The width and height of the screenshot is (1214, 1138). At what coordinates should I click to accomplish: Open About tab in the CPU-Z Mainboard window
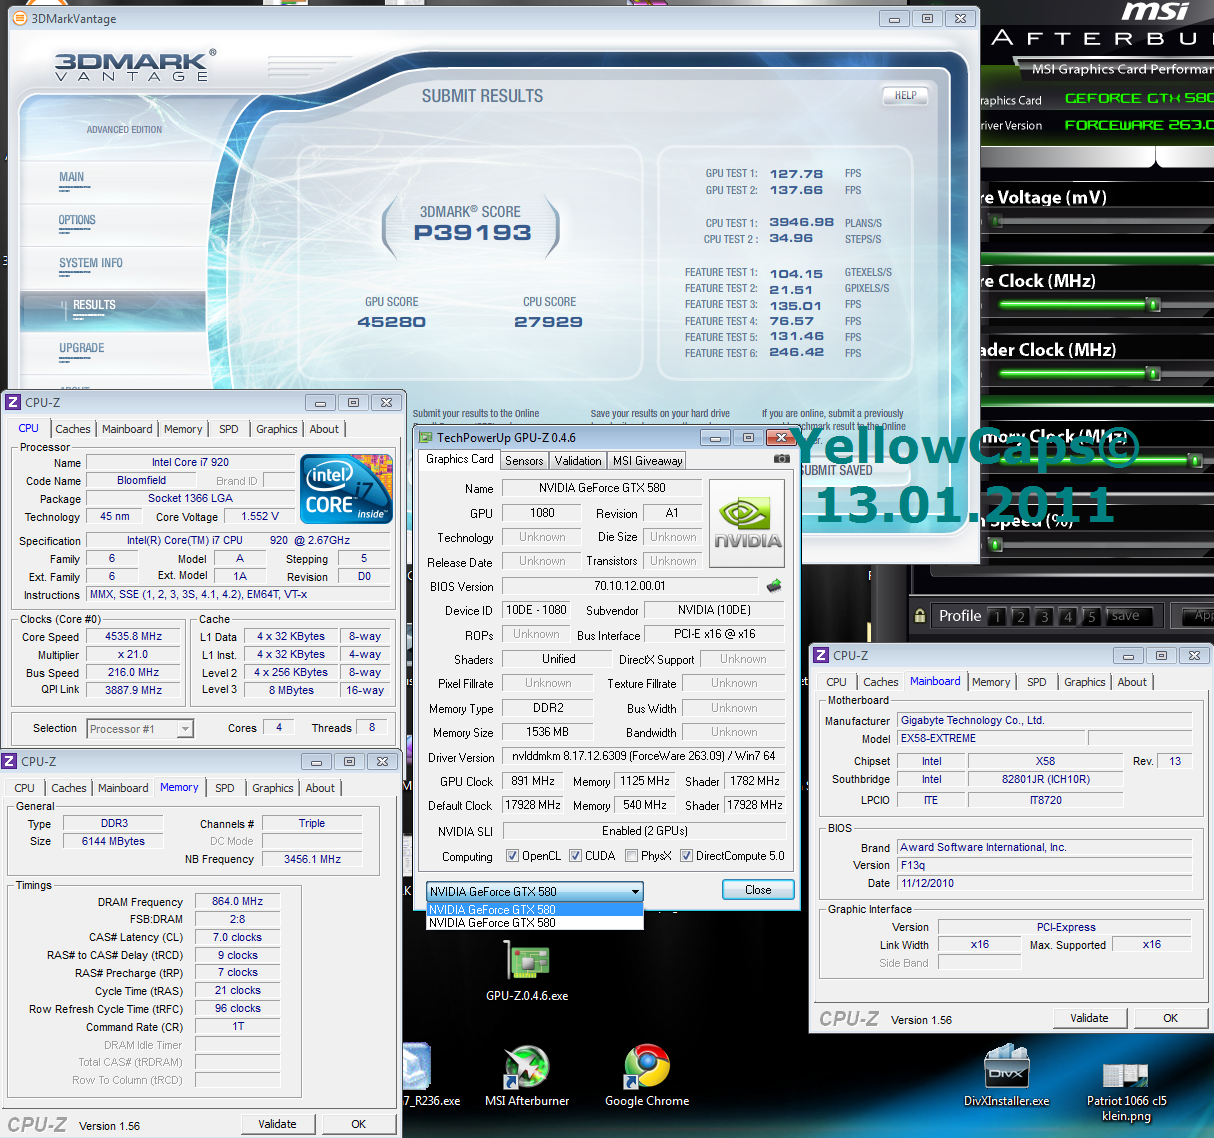[1132, 682]
